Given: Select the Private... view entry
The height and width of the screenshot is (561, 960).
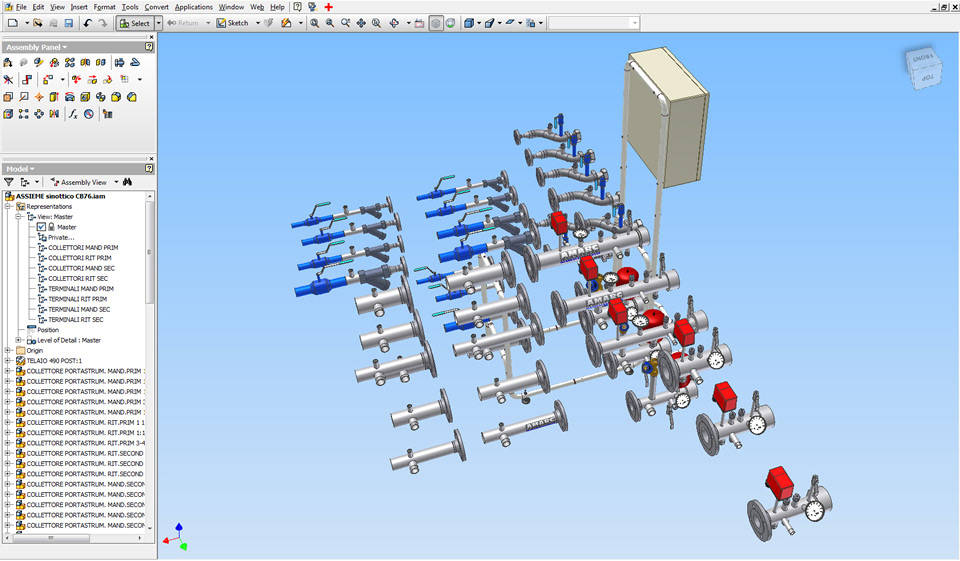Looking at the screenshot, I should tap(61, 238).
